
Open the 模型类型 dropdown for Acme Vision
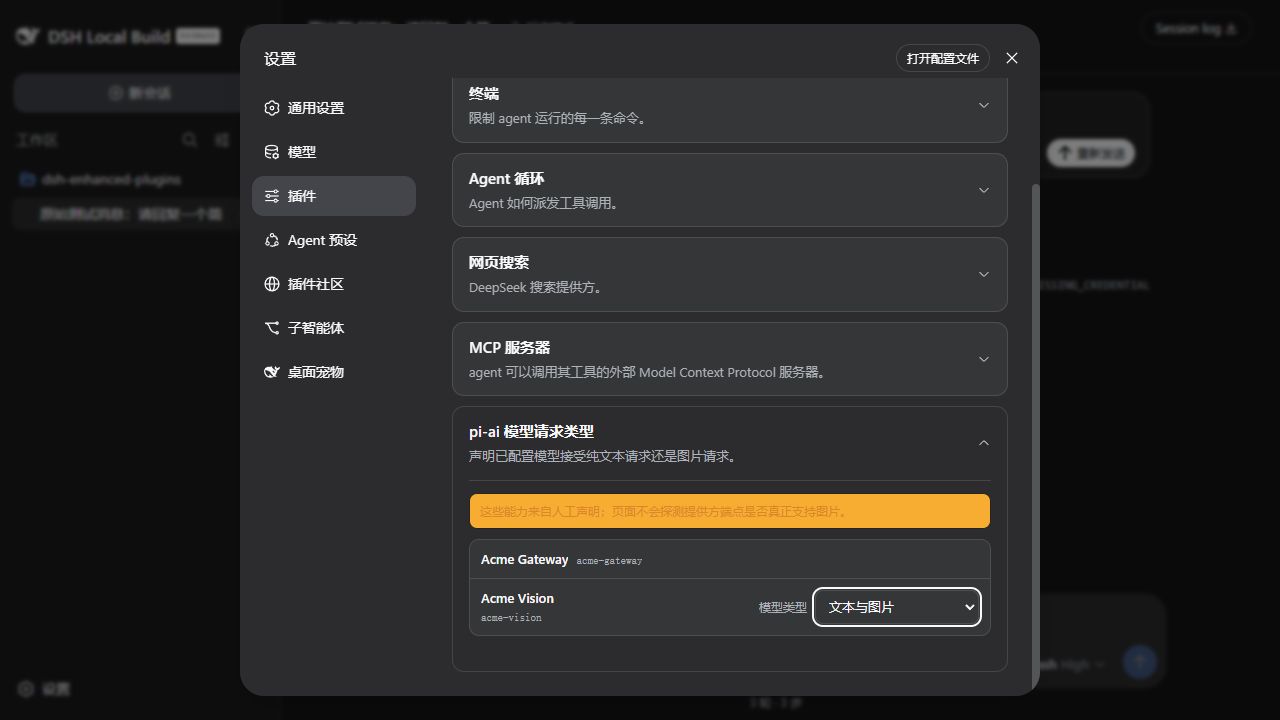coord(896,607)
